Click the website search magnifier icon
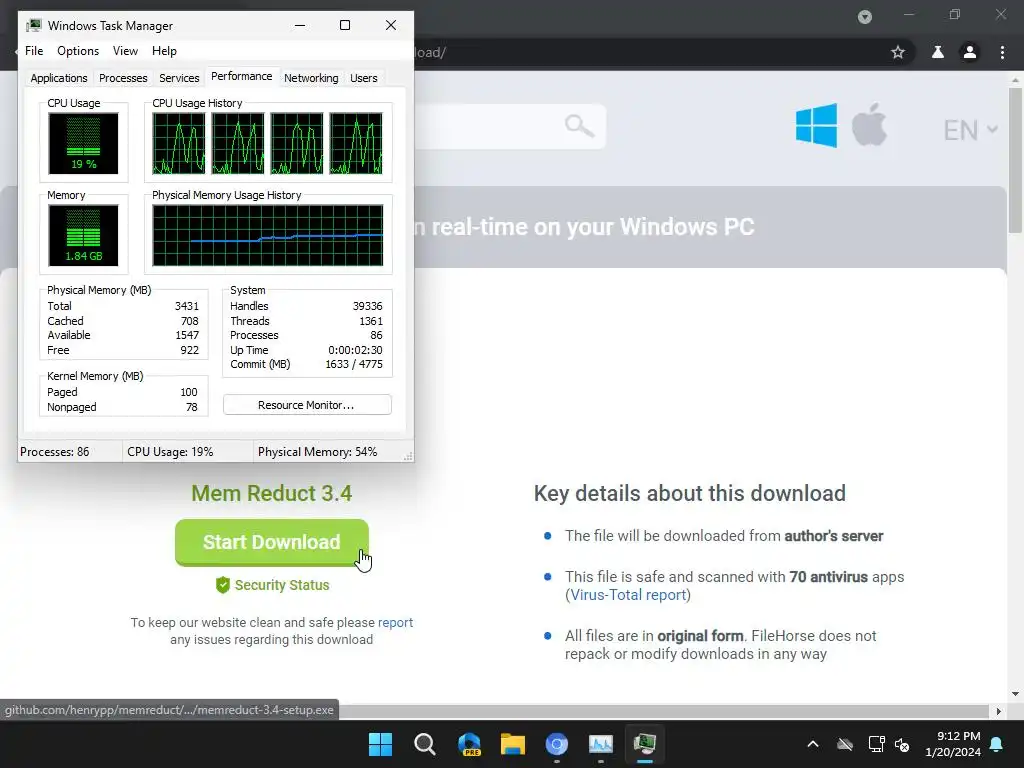Screen dimensions: 1024x768 tap(579, 125)
